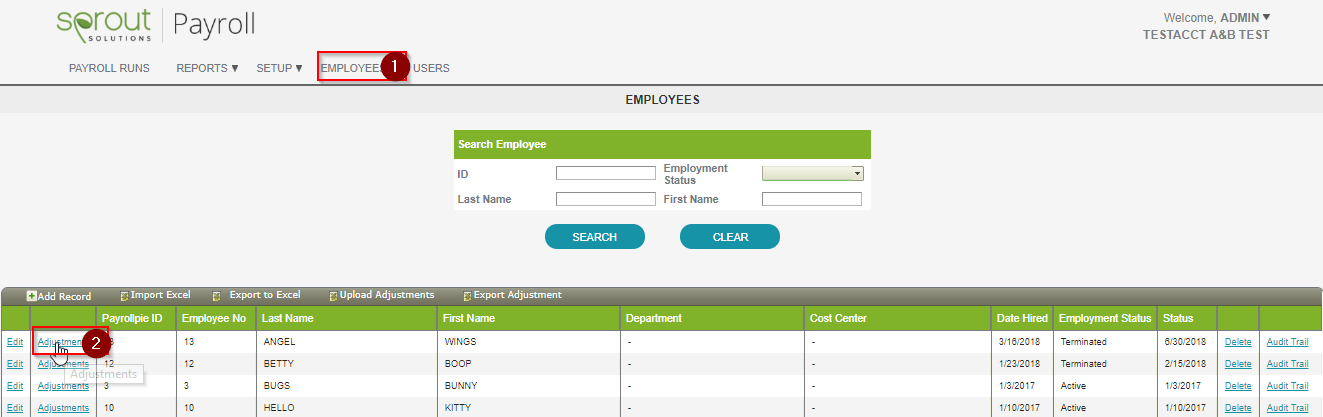
Task: Click Edit for HELLO KITTY row
Action: click(x=14, y=408)
